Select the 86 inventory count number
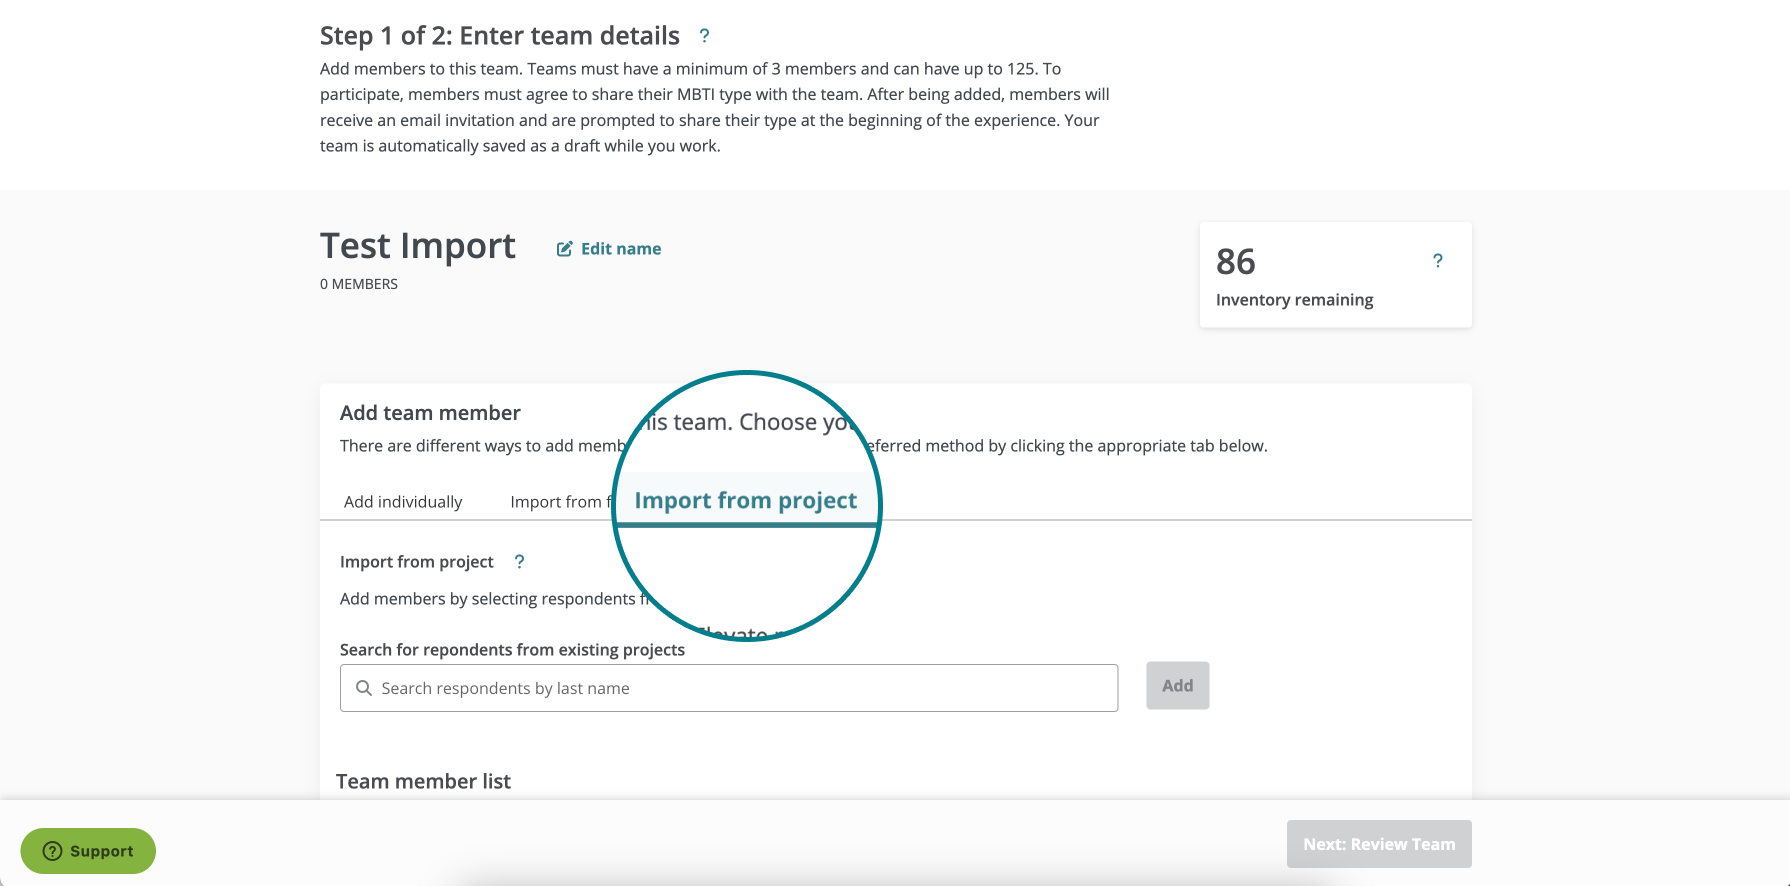Screen dimensions: 1790x886 click(x=1236, y=262)
